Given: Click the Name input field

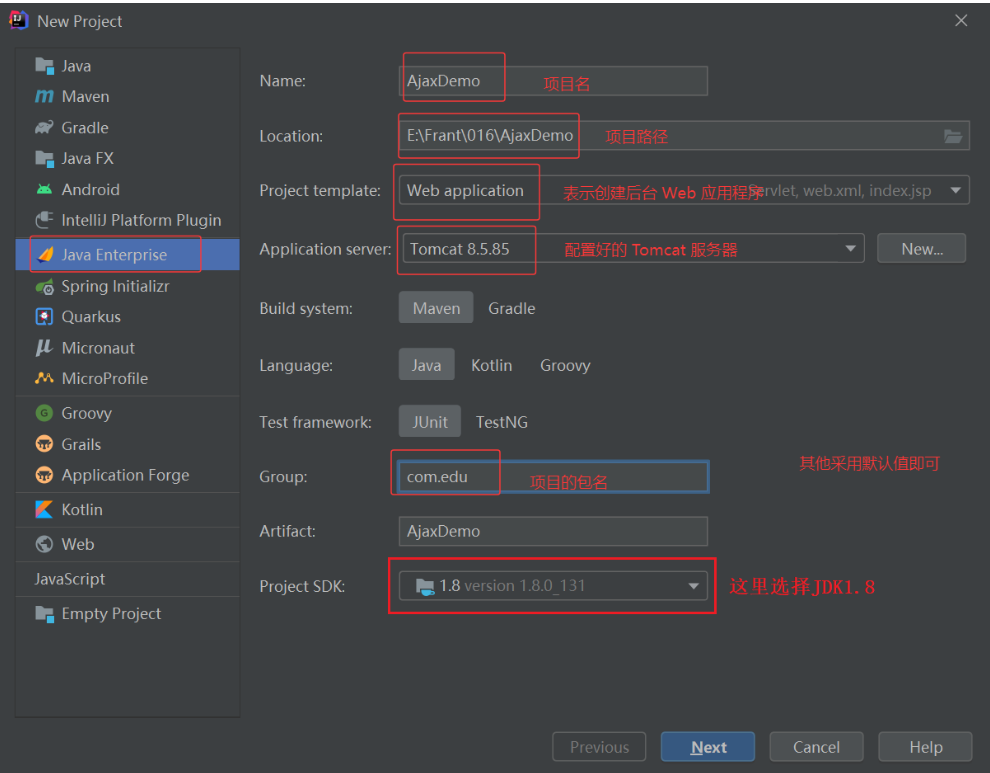Looking at the screenshot, I should (553, 81).
